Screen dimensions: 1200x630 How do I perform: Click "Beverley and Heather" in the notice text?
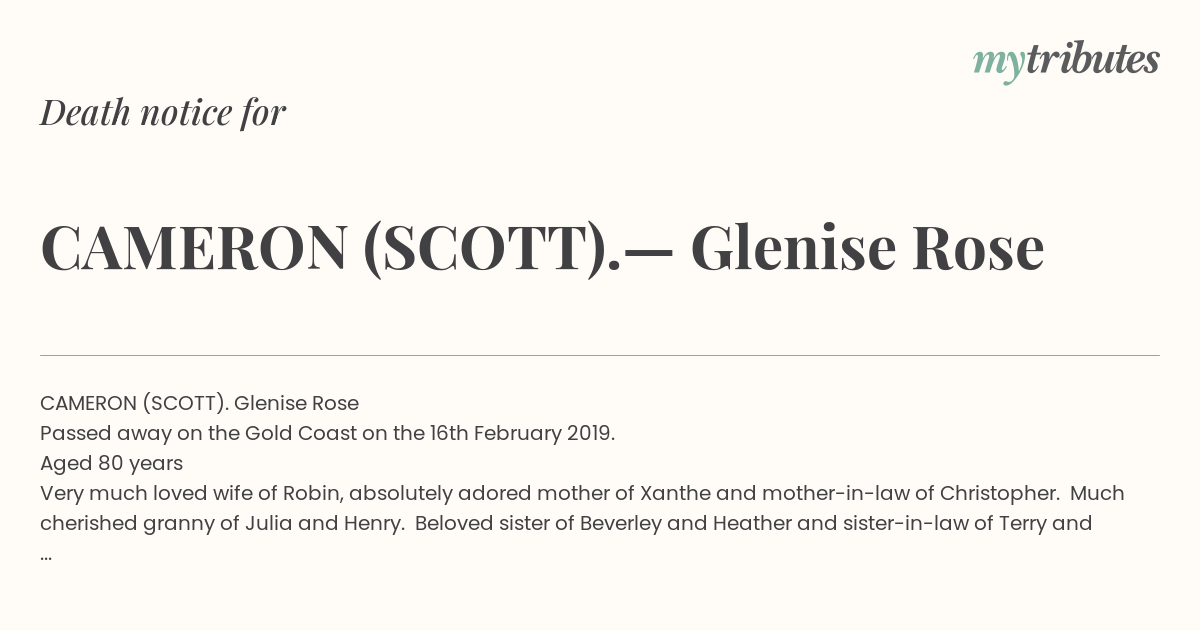[x=672, y=523]
